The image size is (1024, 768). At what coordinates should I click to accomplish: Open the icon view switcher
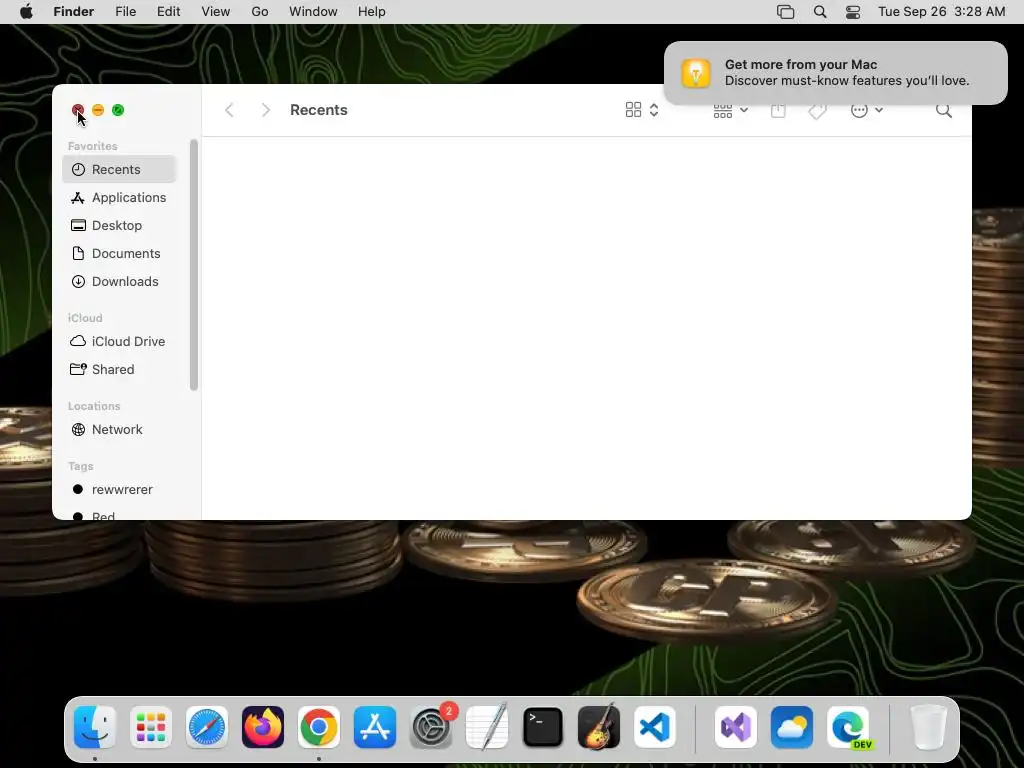click(x=641, y=110)
